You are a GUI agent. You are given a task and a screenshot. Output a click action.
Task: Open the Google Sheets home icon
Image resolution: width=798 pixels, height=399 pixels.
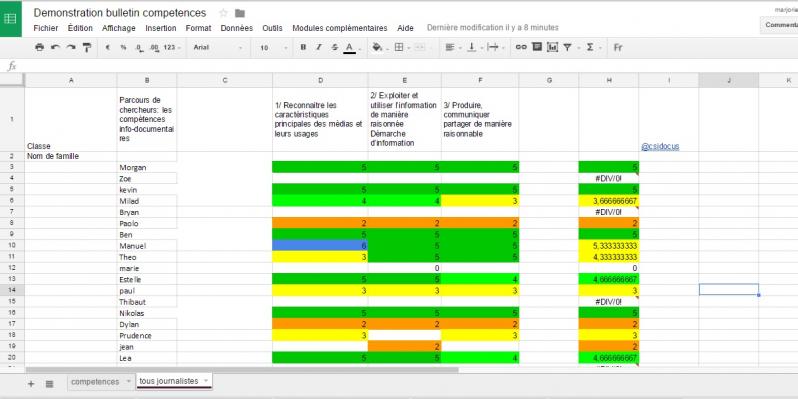[x=11, y=18]
